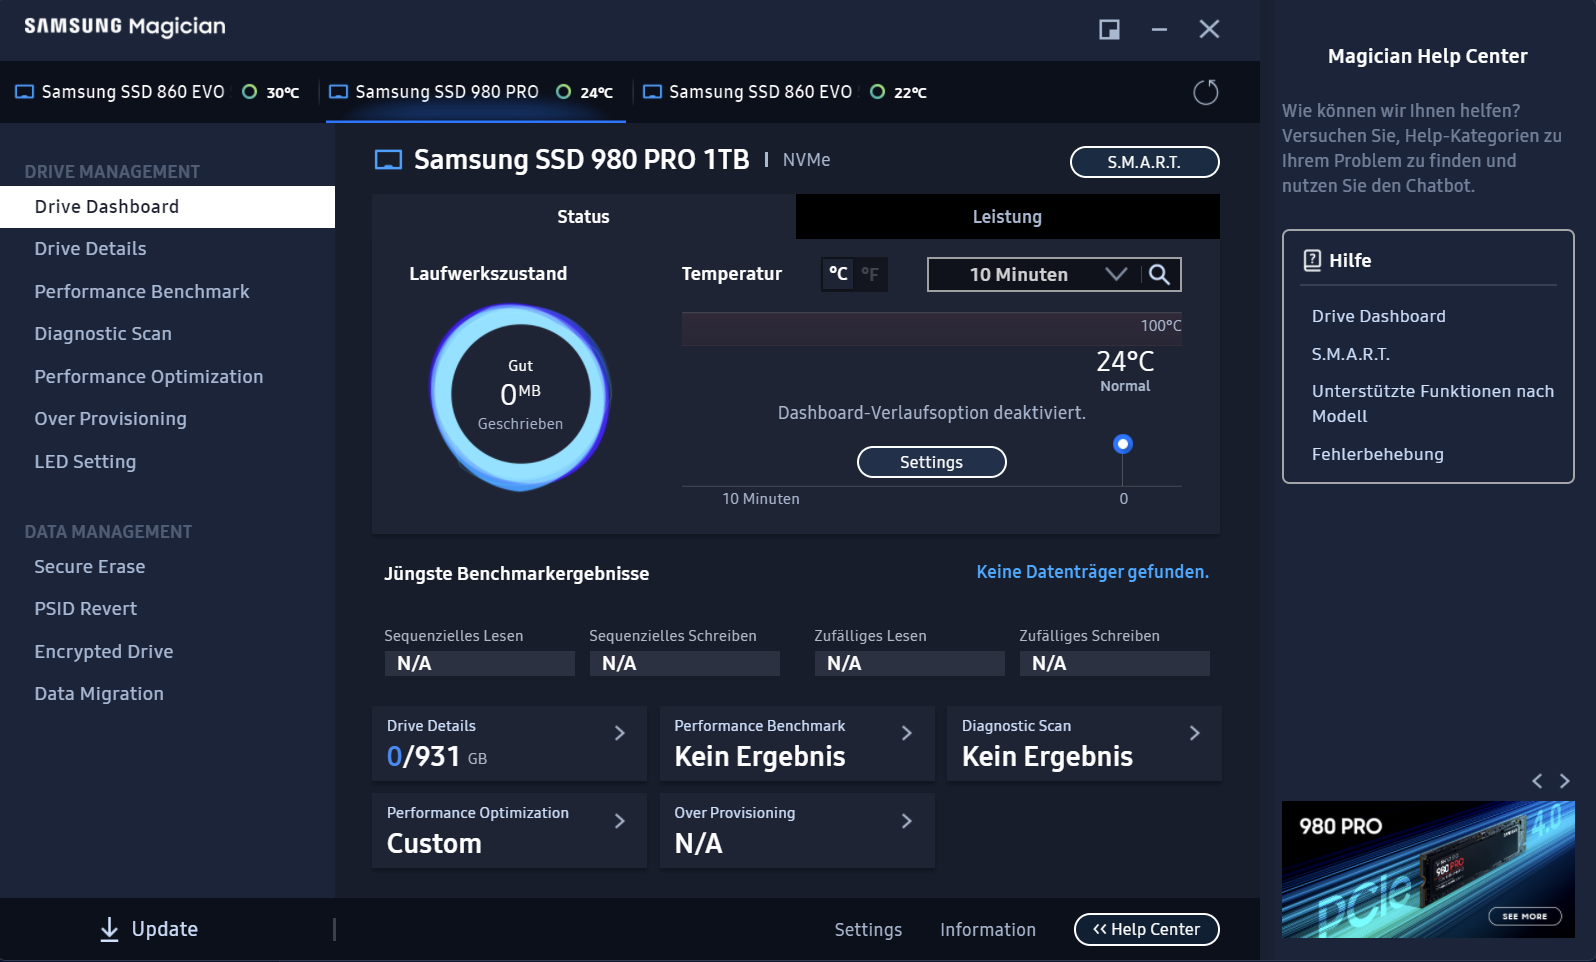
Task: Open Unterstützte Funktionen nach Modell help topic
Action: click(1432, 404)
